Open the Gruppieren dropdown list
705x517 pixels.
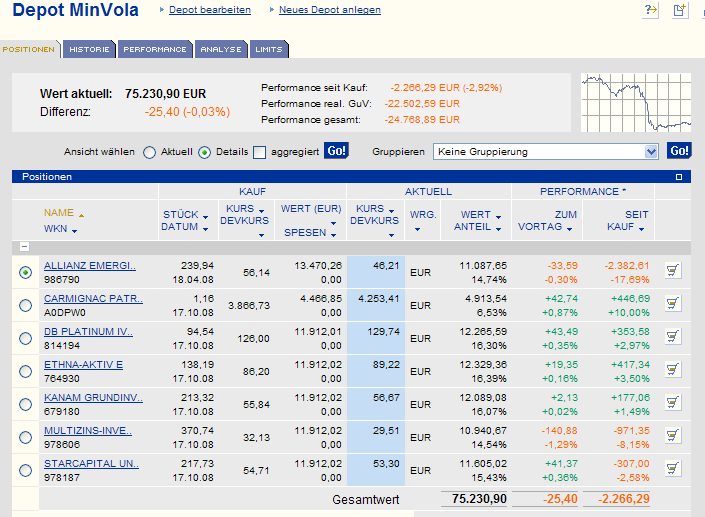pos(651,152)
